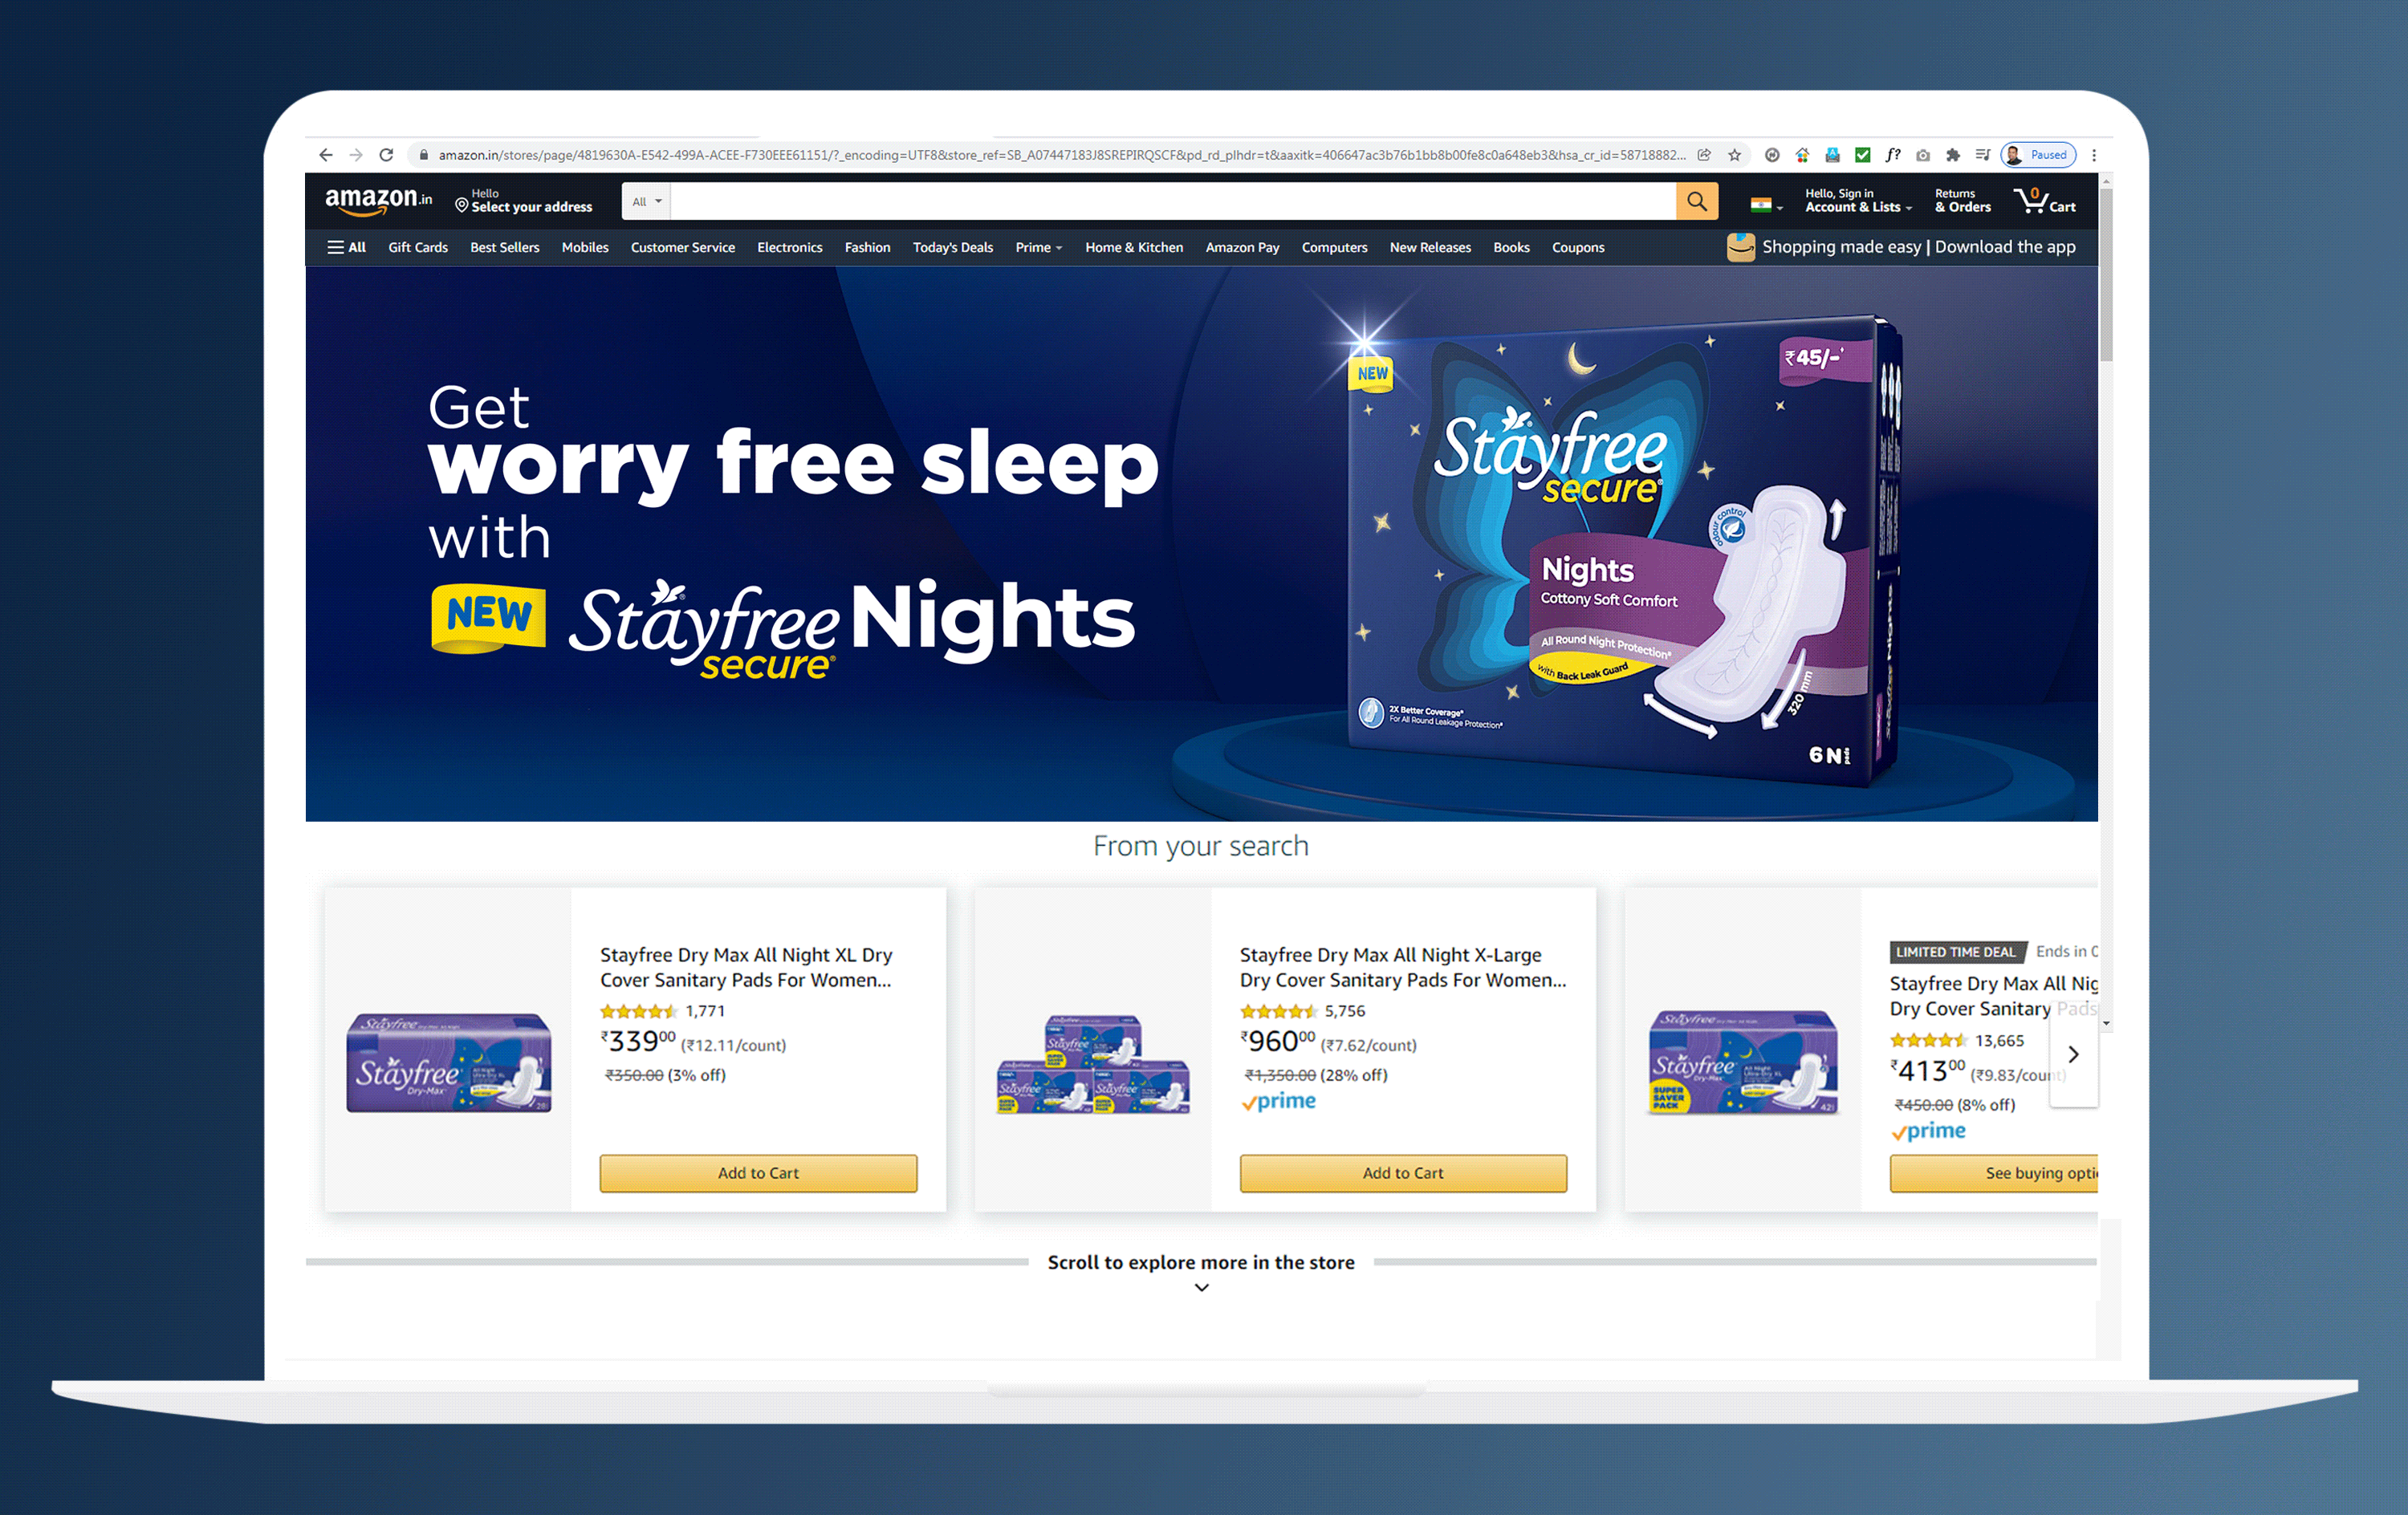Add the ₹339 Stayfree pads to cart
This screenshot has width=2408, height=1515.
pos(758,1173)
